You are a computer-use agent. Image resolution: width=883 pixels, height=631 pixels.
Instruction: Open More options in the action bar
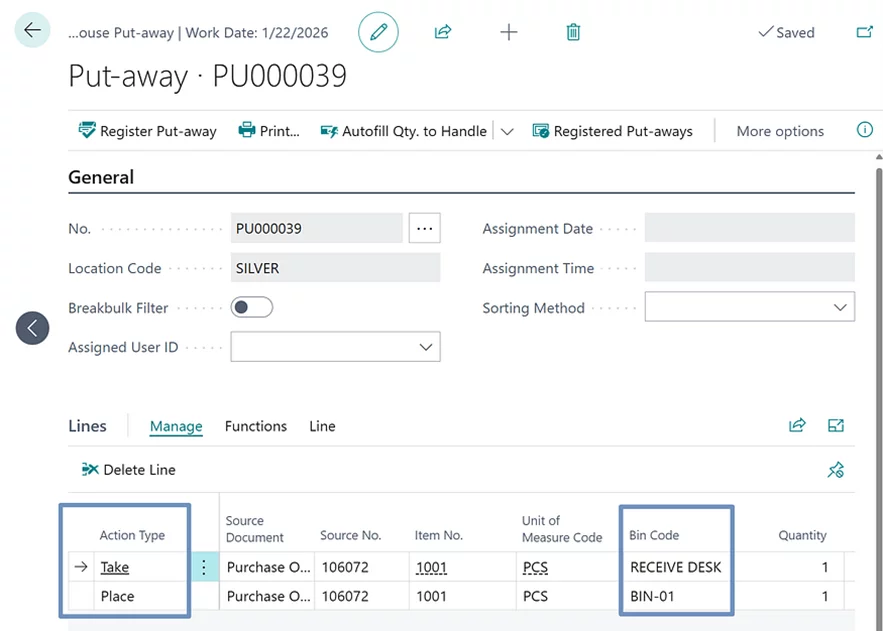(x=780, y=131)
